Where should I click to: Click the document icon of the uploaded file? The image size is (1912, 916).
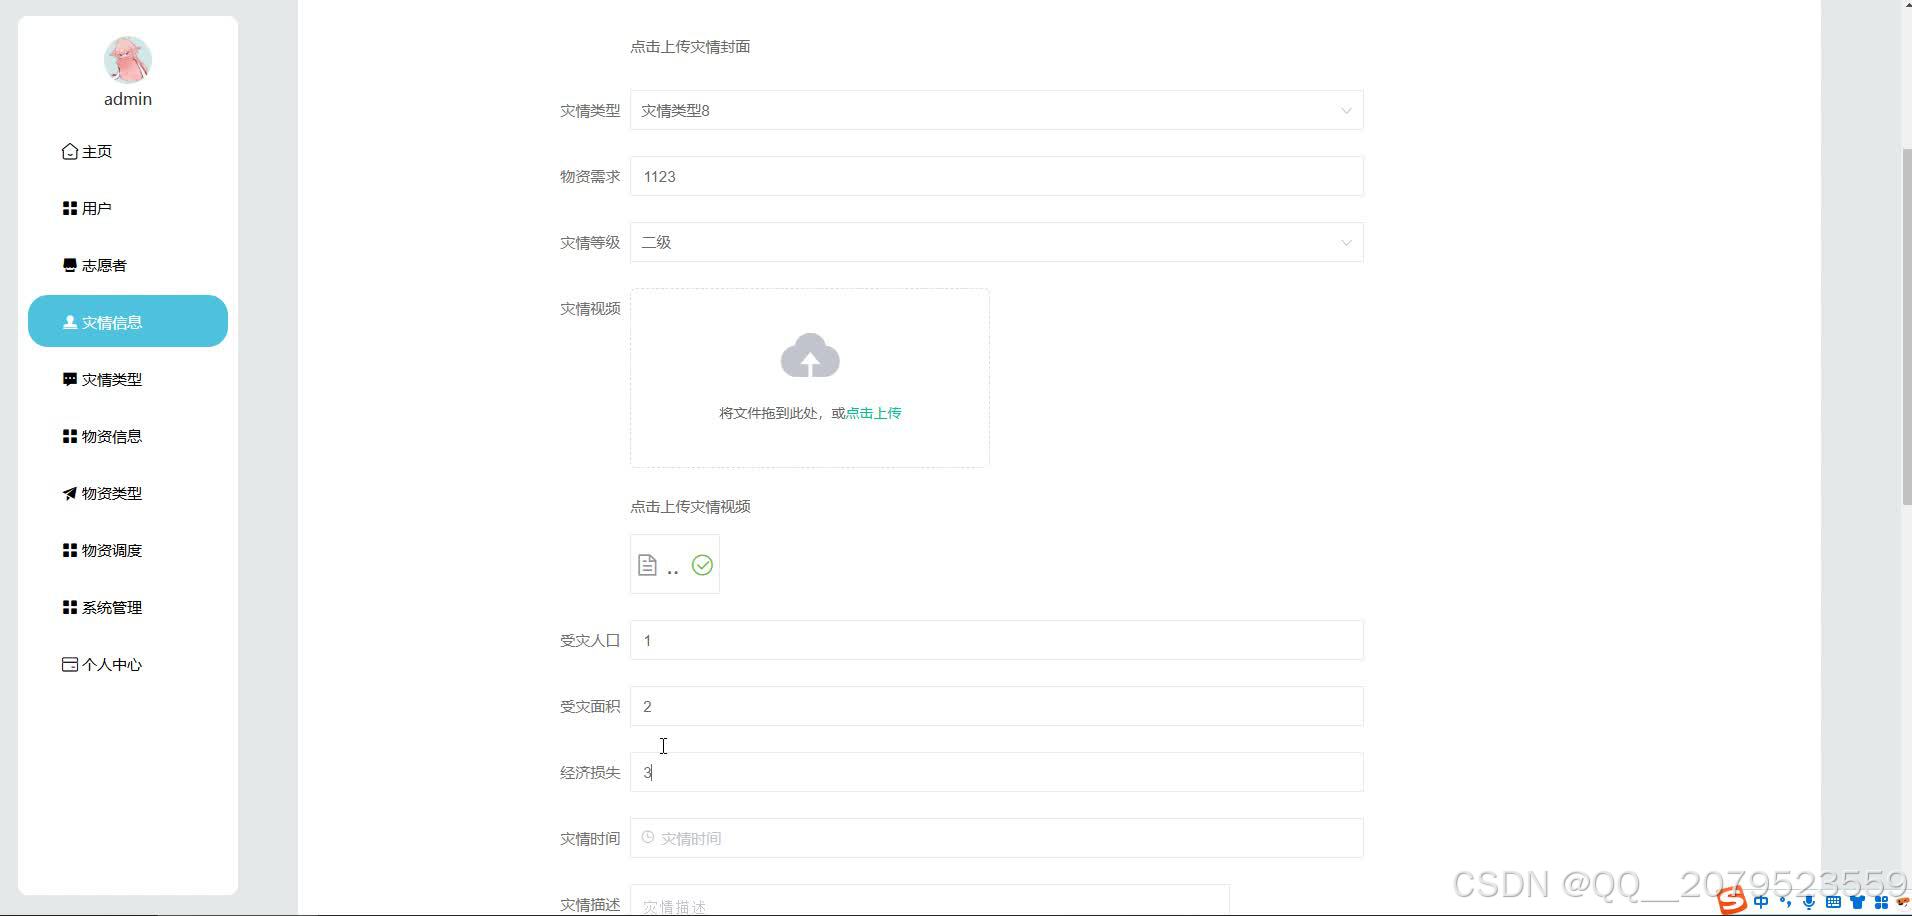point(648,563)
